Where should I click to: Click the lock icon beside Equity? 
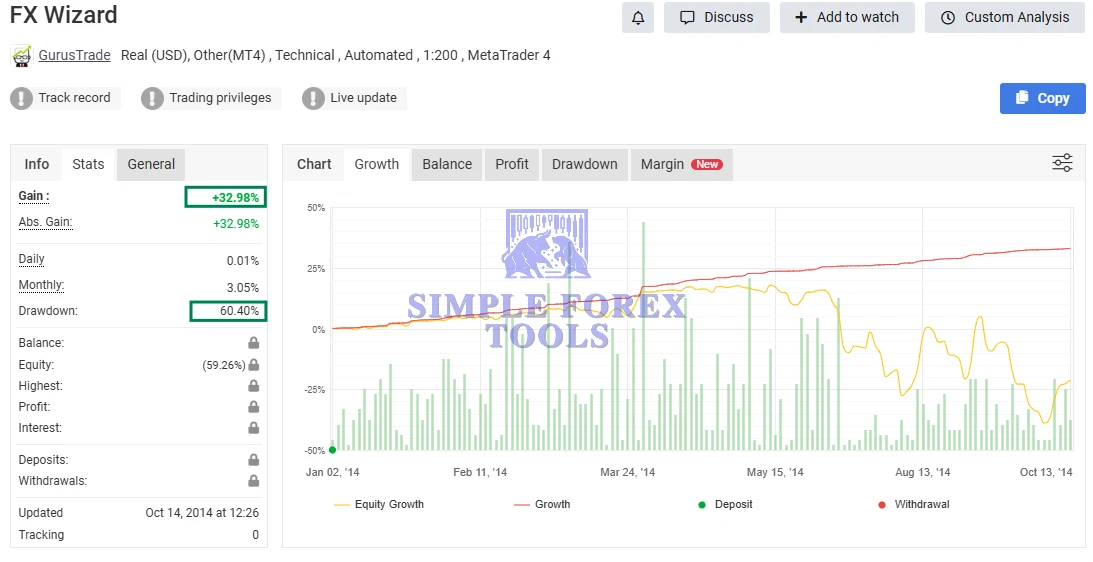(254, 365)
